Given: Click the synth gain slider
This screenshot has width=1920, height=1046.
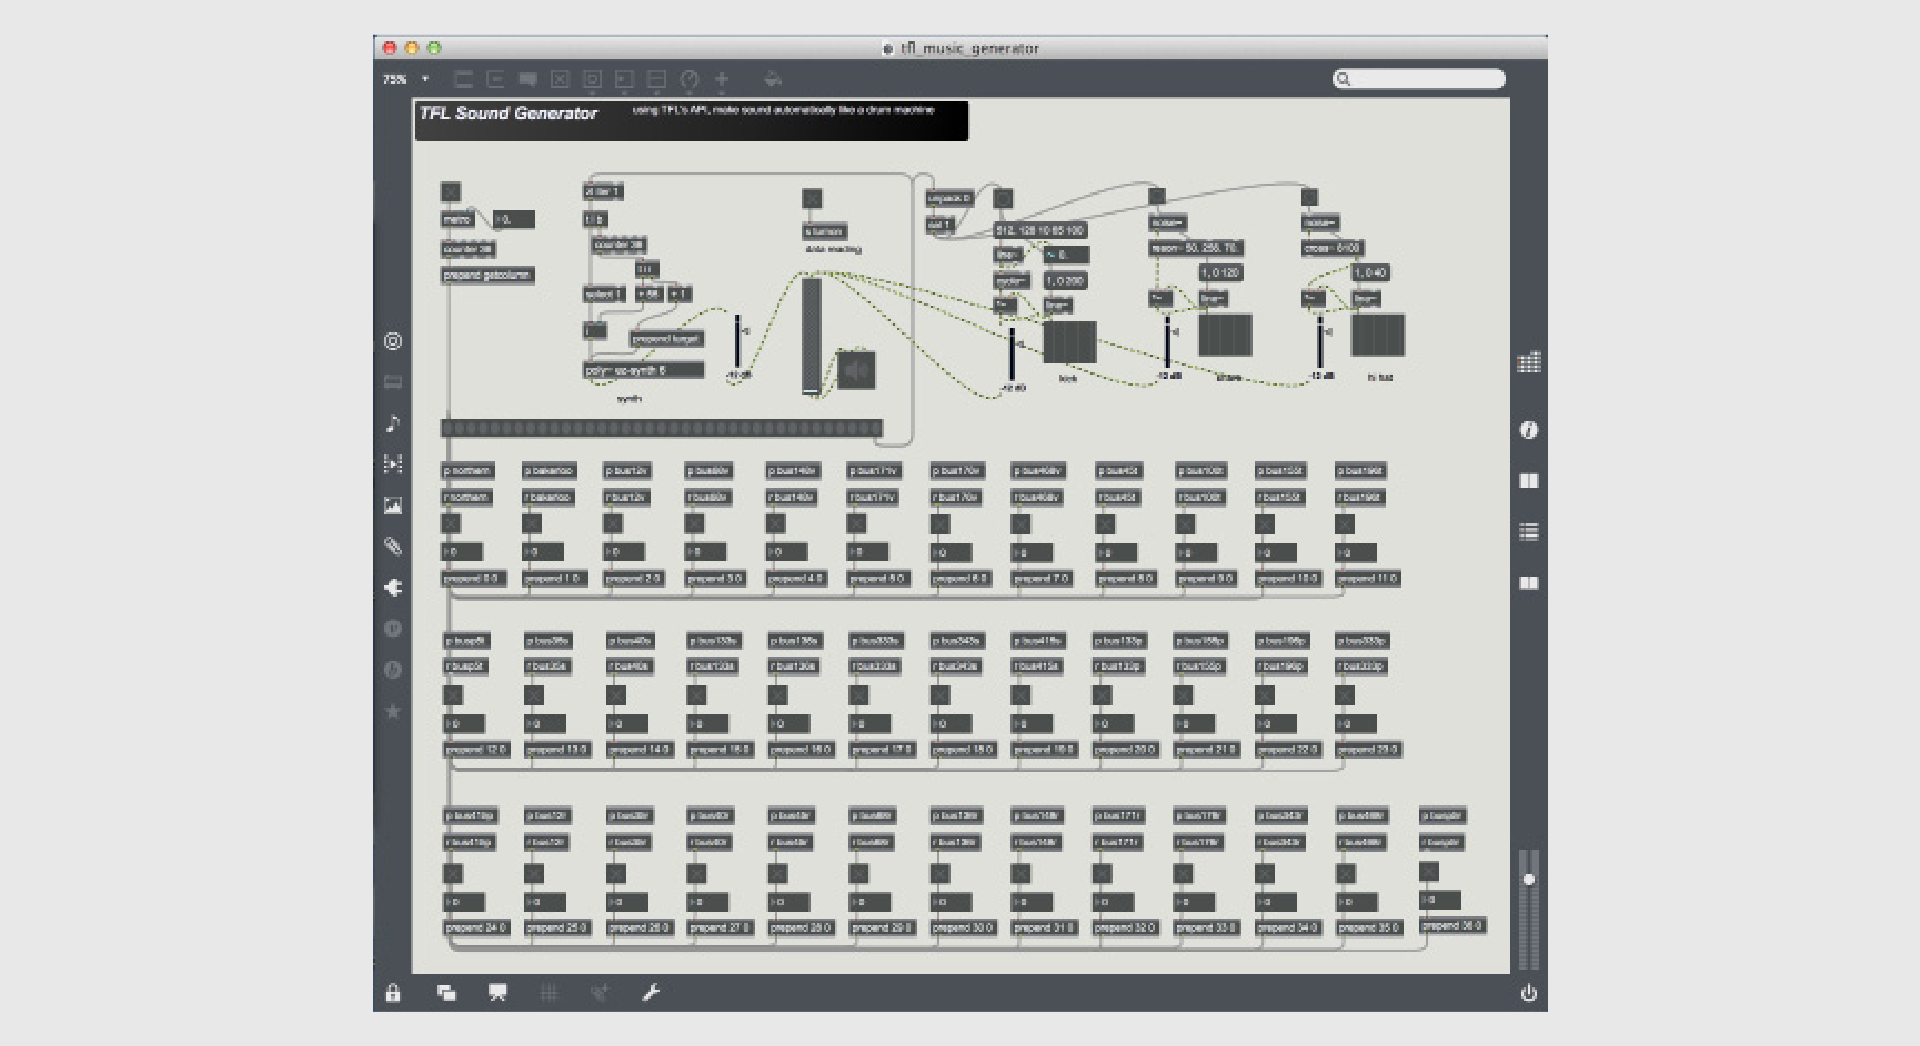Looking at the screenshot, I should pyautogui.click(x=738, y=342).
